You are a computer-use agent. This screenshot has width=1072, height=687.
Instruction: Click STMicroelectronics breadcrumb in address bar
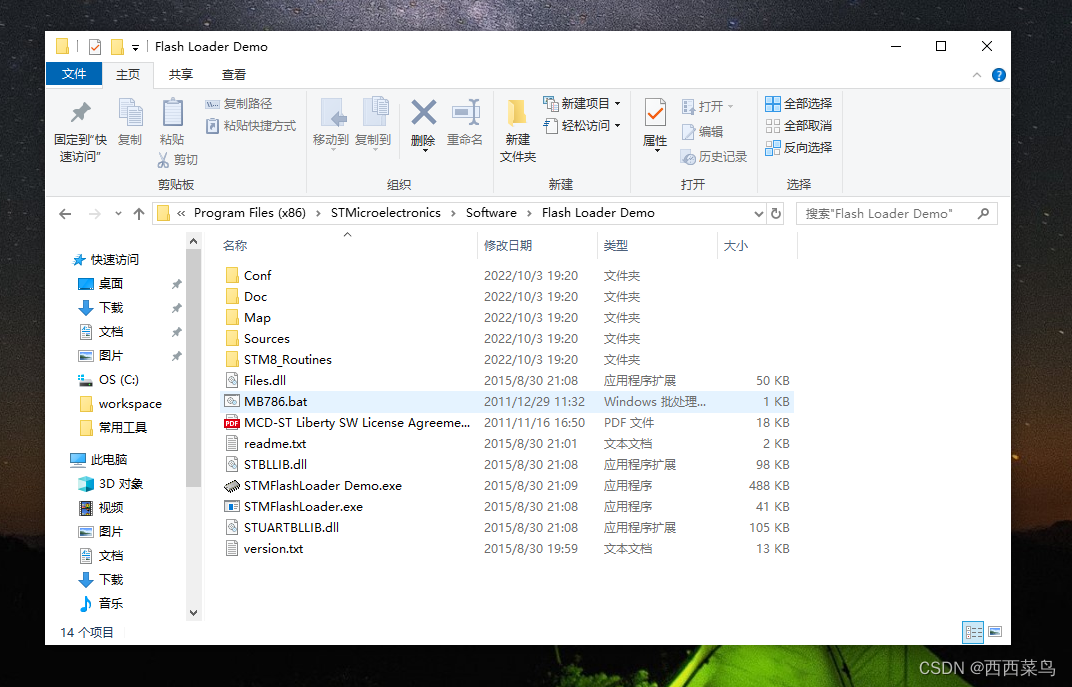pos(386,213)
